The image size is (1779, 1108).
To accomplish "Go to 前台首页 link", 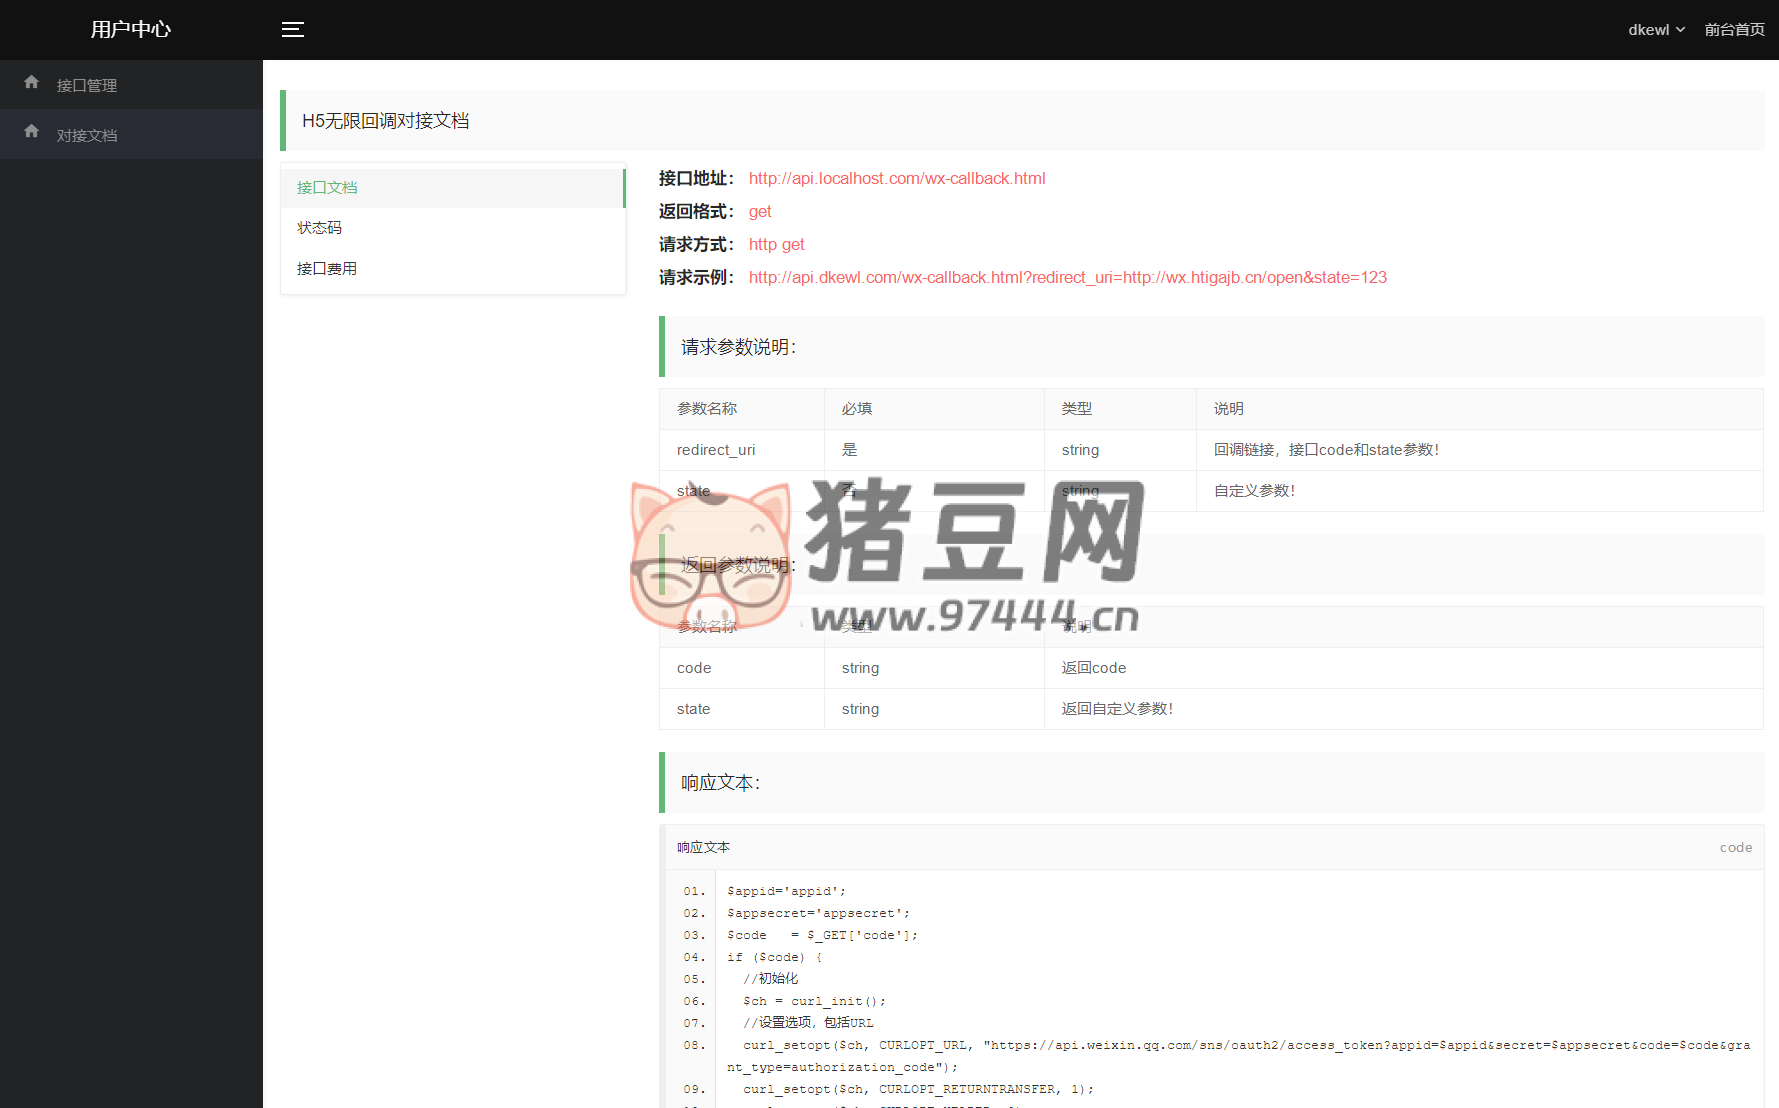I will tap(1734, 30).
